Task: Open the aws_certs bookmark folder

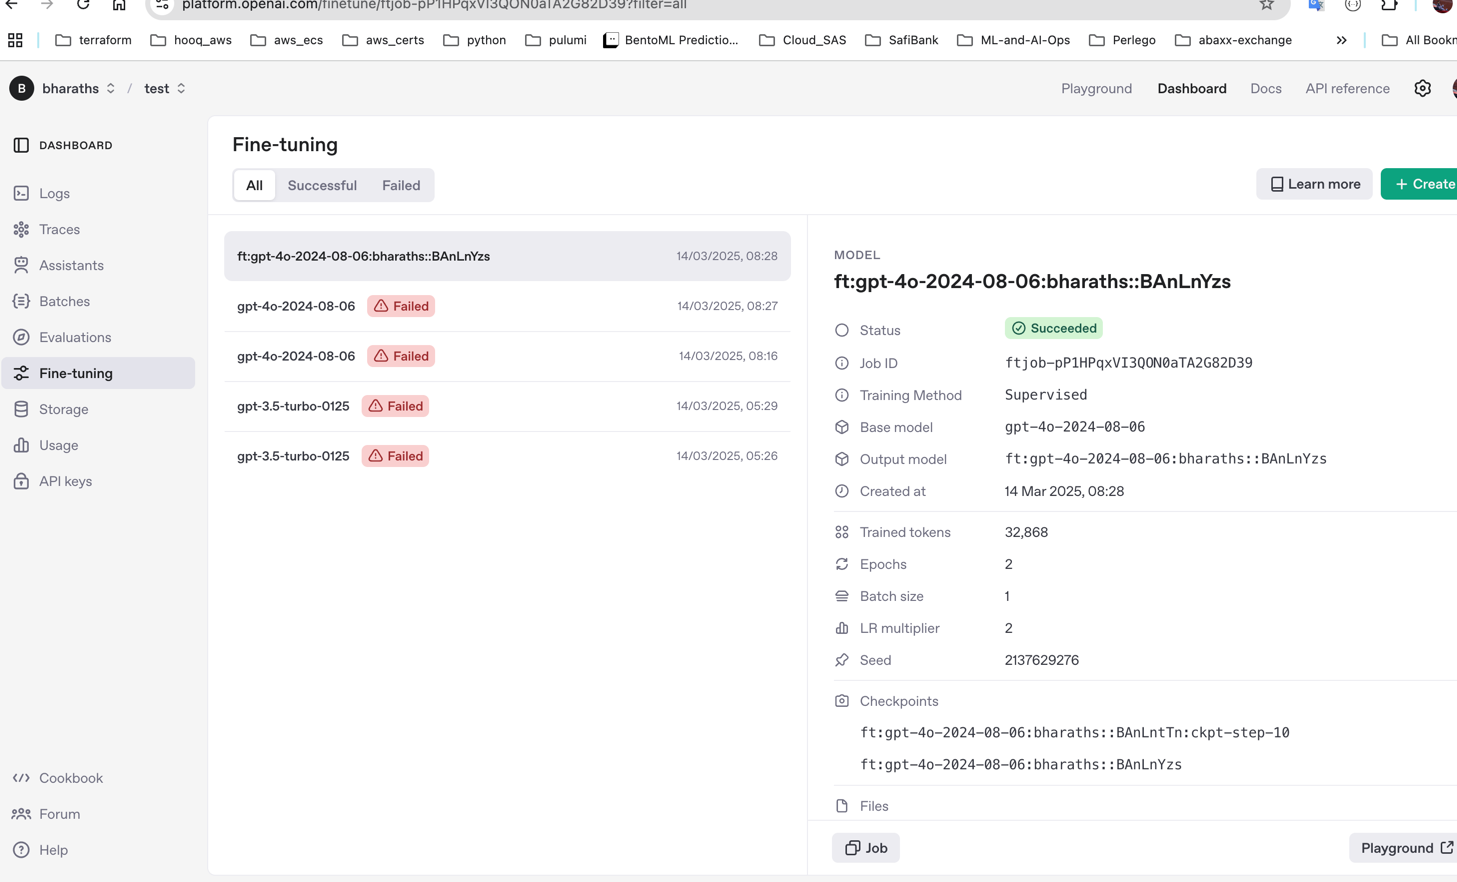Action: (x=383, y=40)
